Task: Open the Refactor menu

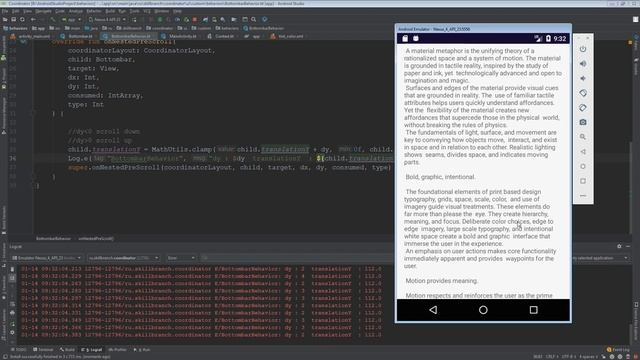Action: [x=94, y=11]
